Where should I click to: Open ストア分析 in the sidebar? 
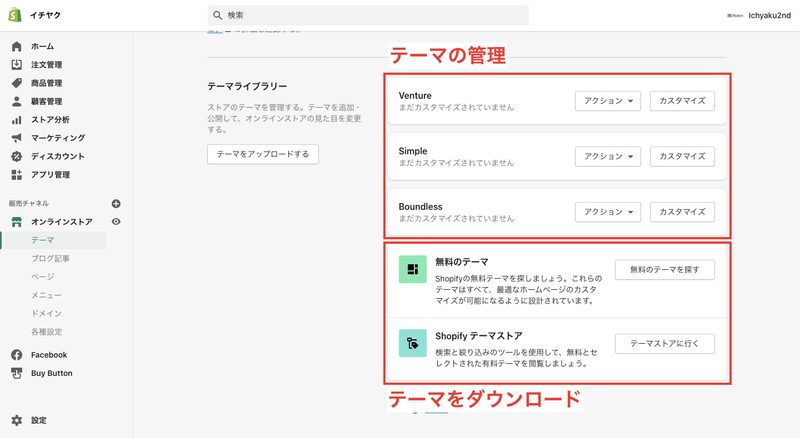coord(53,119)
